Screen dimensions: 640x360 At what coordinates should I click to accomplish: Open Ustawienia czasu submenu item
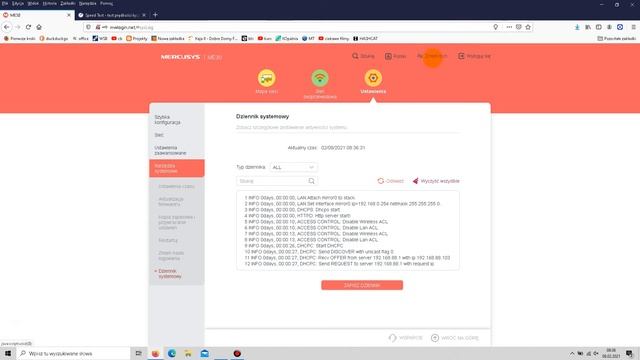[177, 186]
